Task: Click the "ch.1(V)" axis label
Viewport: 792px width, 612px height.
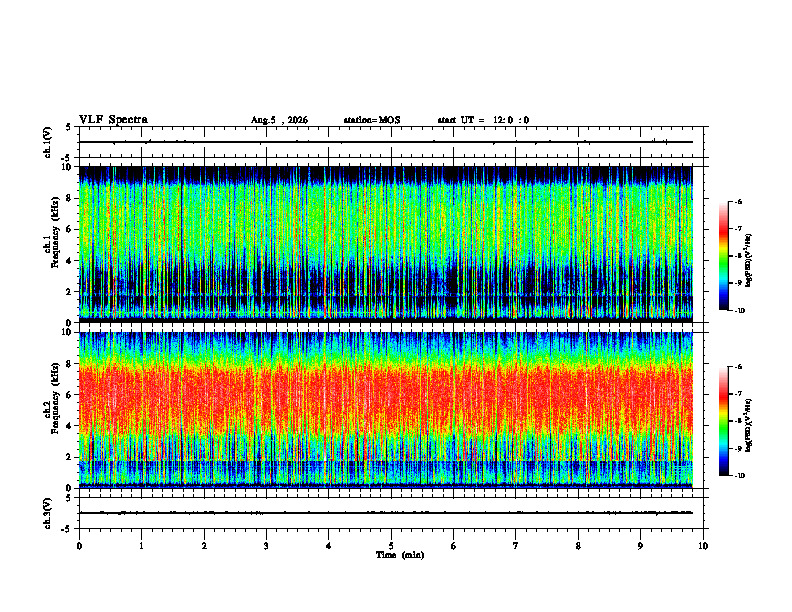Action: click(47, 142)
